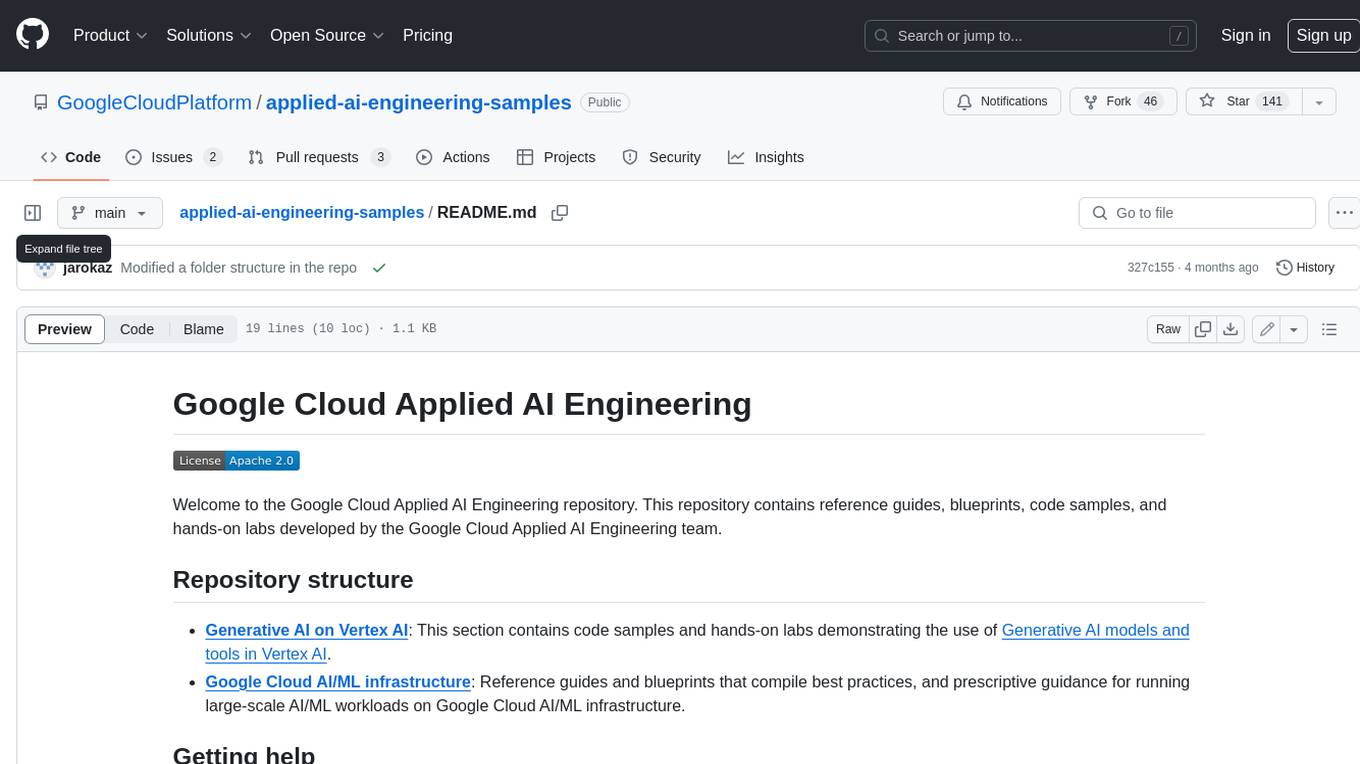Viewport: 1360px width, 764px height.
Task: Open more edit options dropdown arrow
Action: pos(1294,329)
